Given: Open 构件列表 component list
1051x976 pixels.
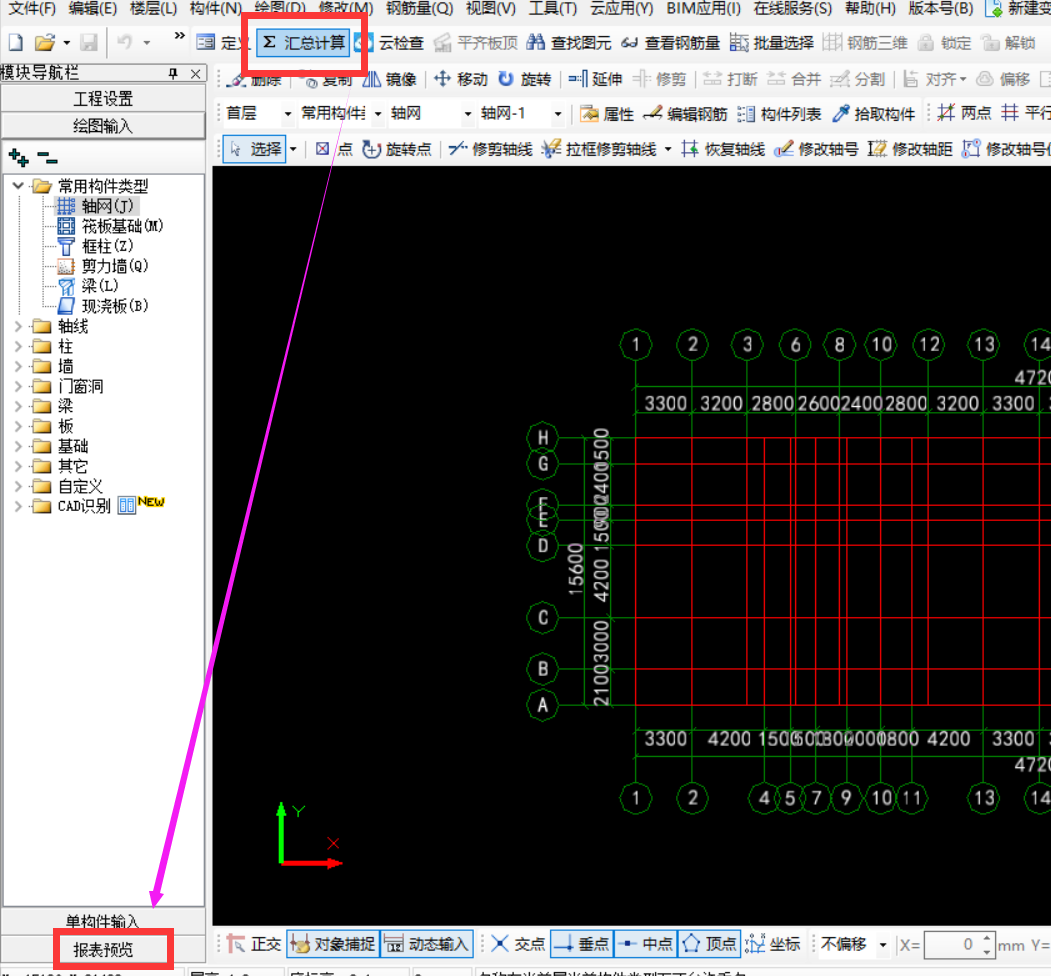Looking at the screenshot, I should pos(780,113).
